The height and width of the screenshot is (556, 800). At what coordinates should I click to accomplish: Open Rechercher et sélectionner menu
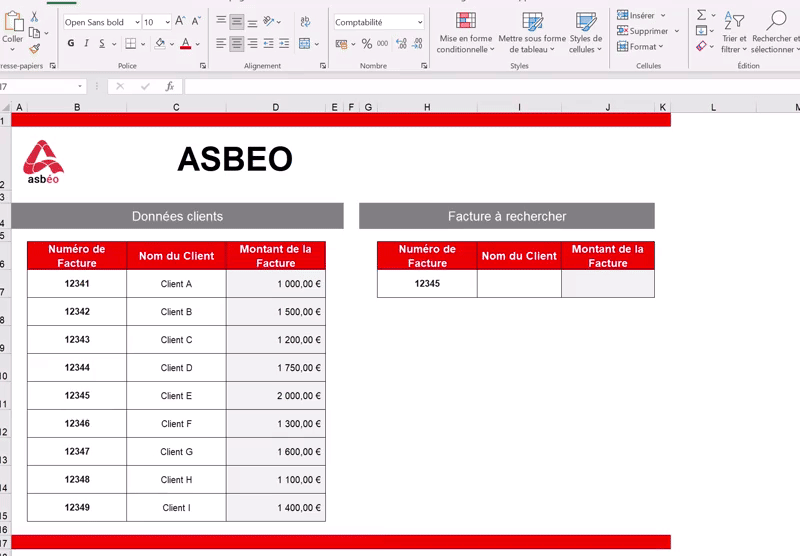tap(776, 32)
